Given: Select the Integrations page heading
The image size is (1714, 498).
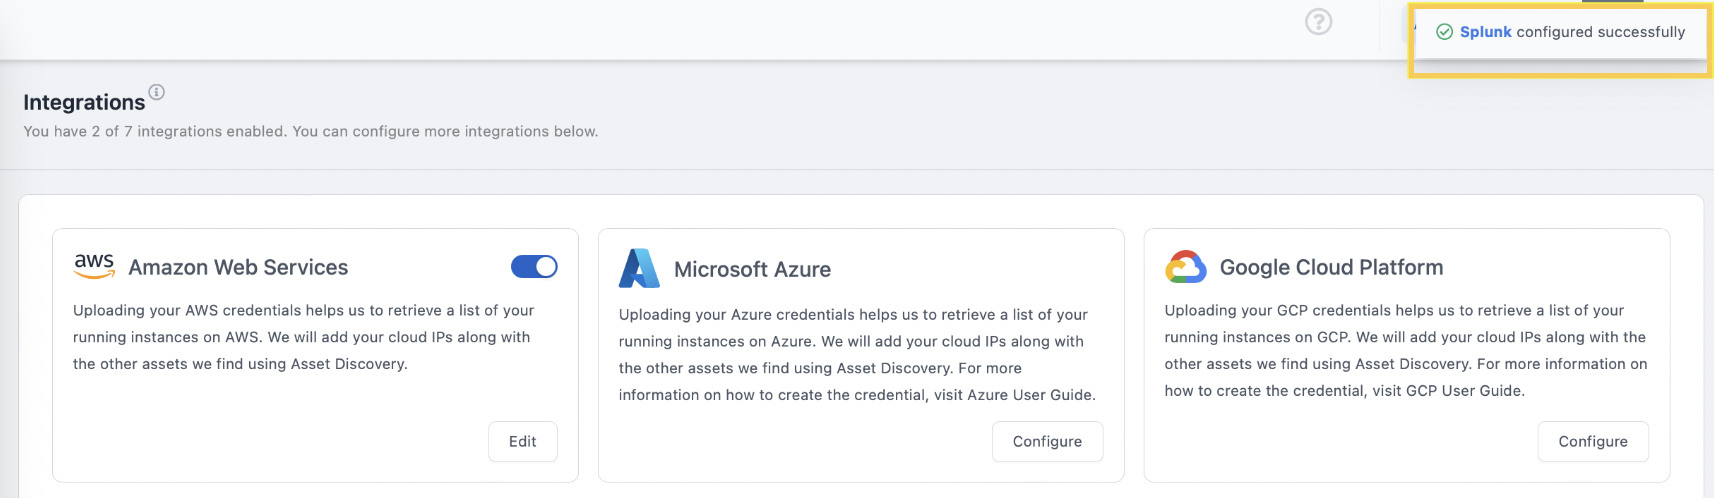Looking at the screenshot, I should (84, 102).
